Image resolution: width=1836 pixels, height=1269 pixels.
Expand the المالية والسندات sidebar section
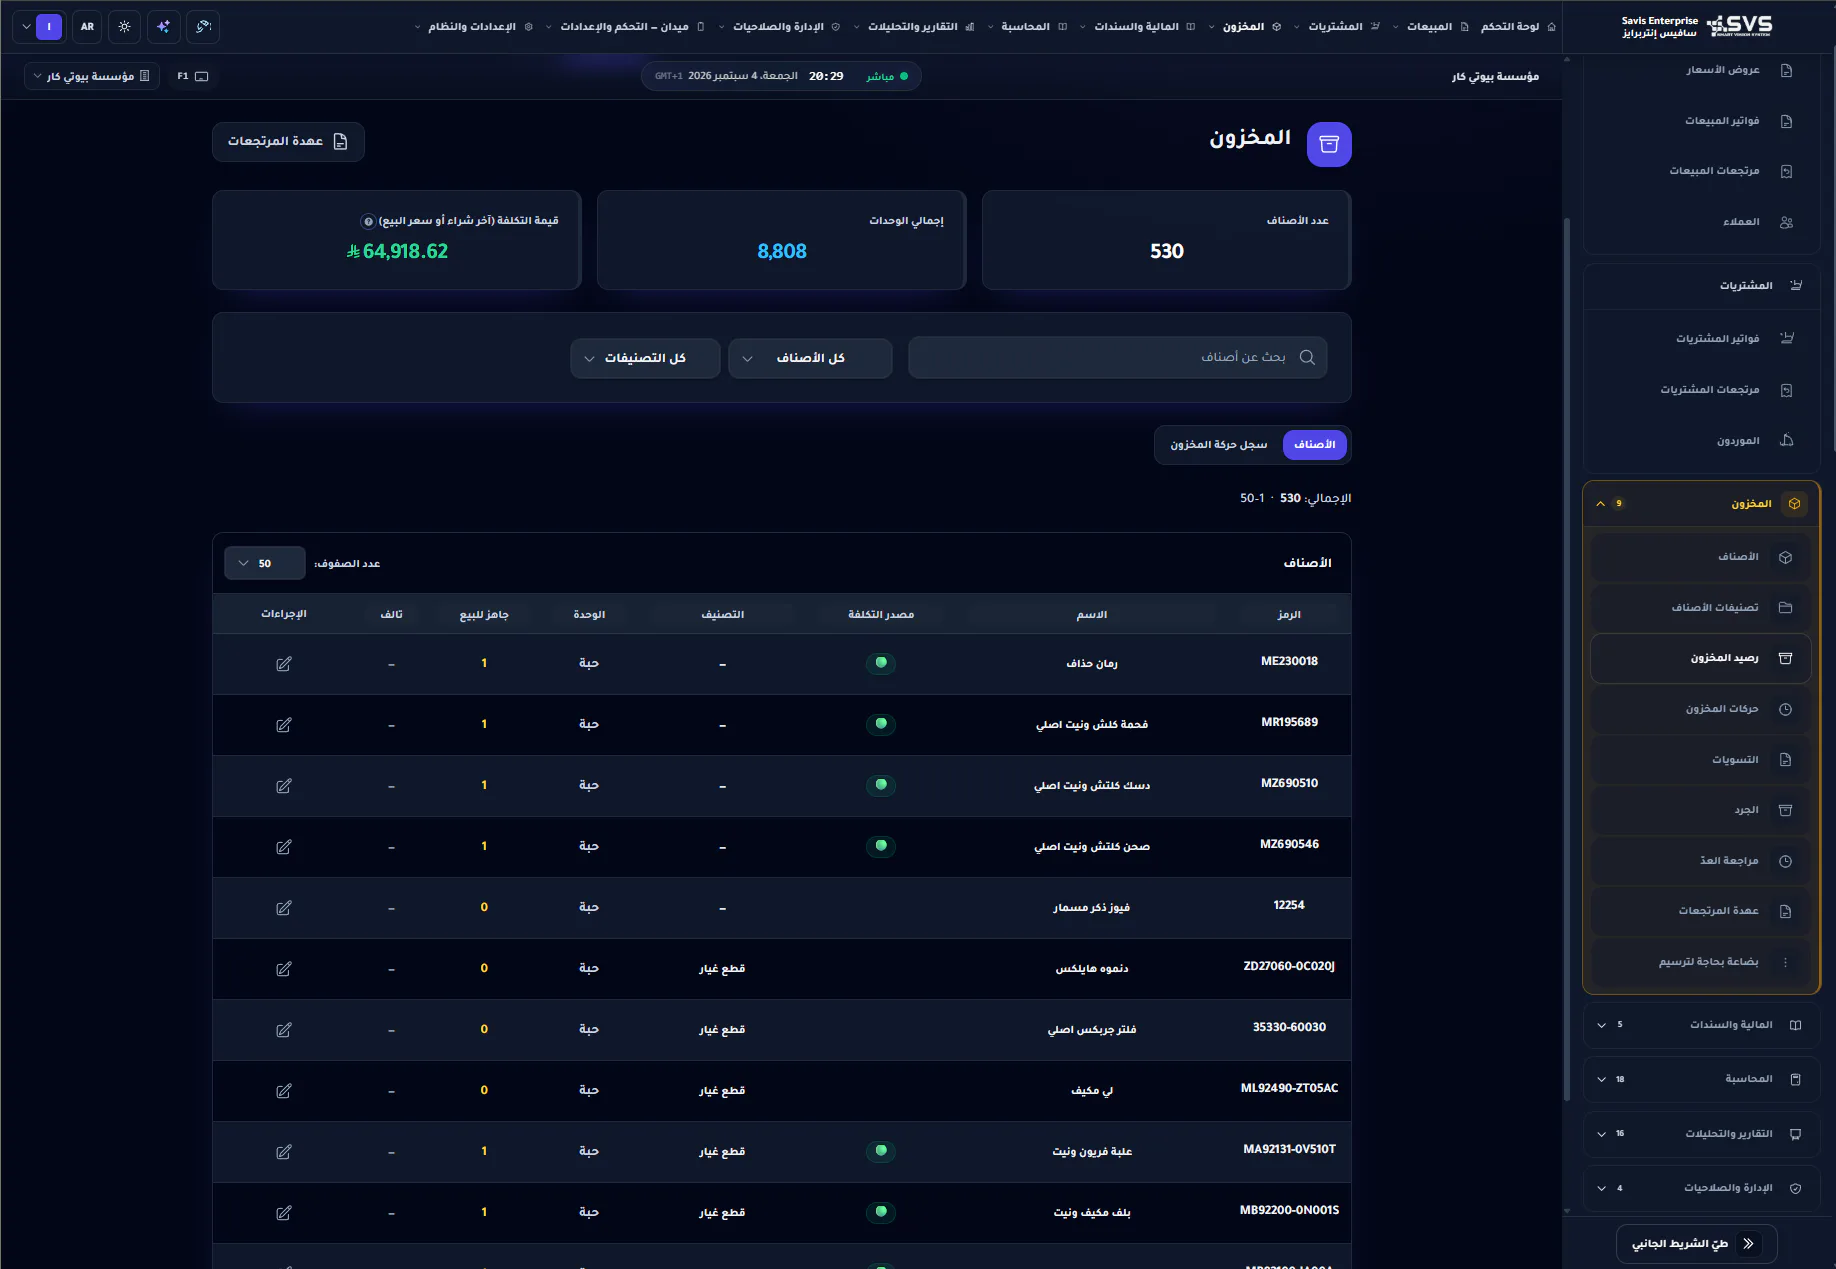click(x=1702, y=1025)
